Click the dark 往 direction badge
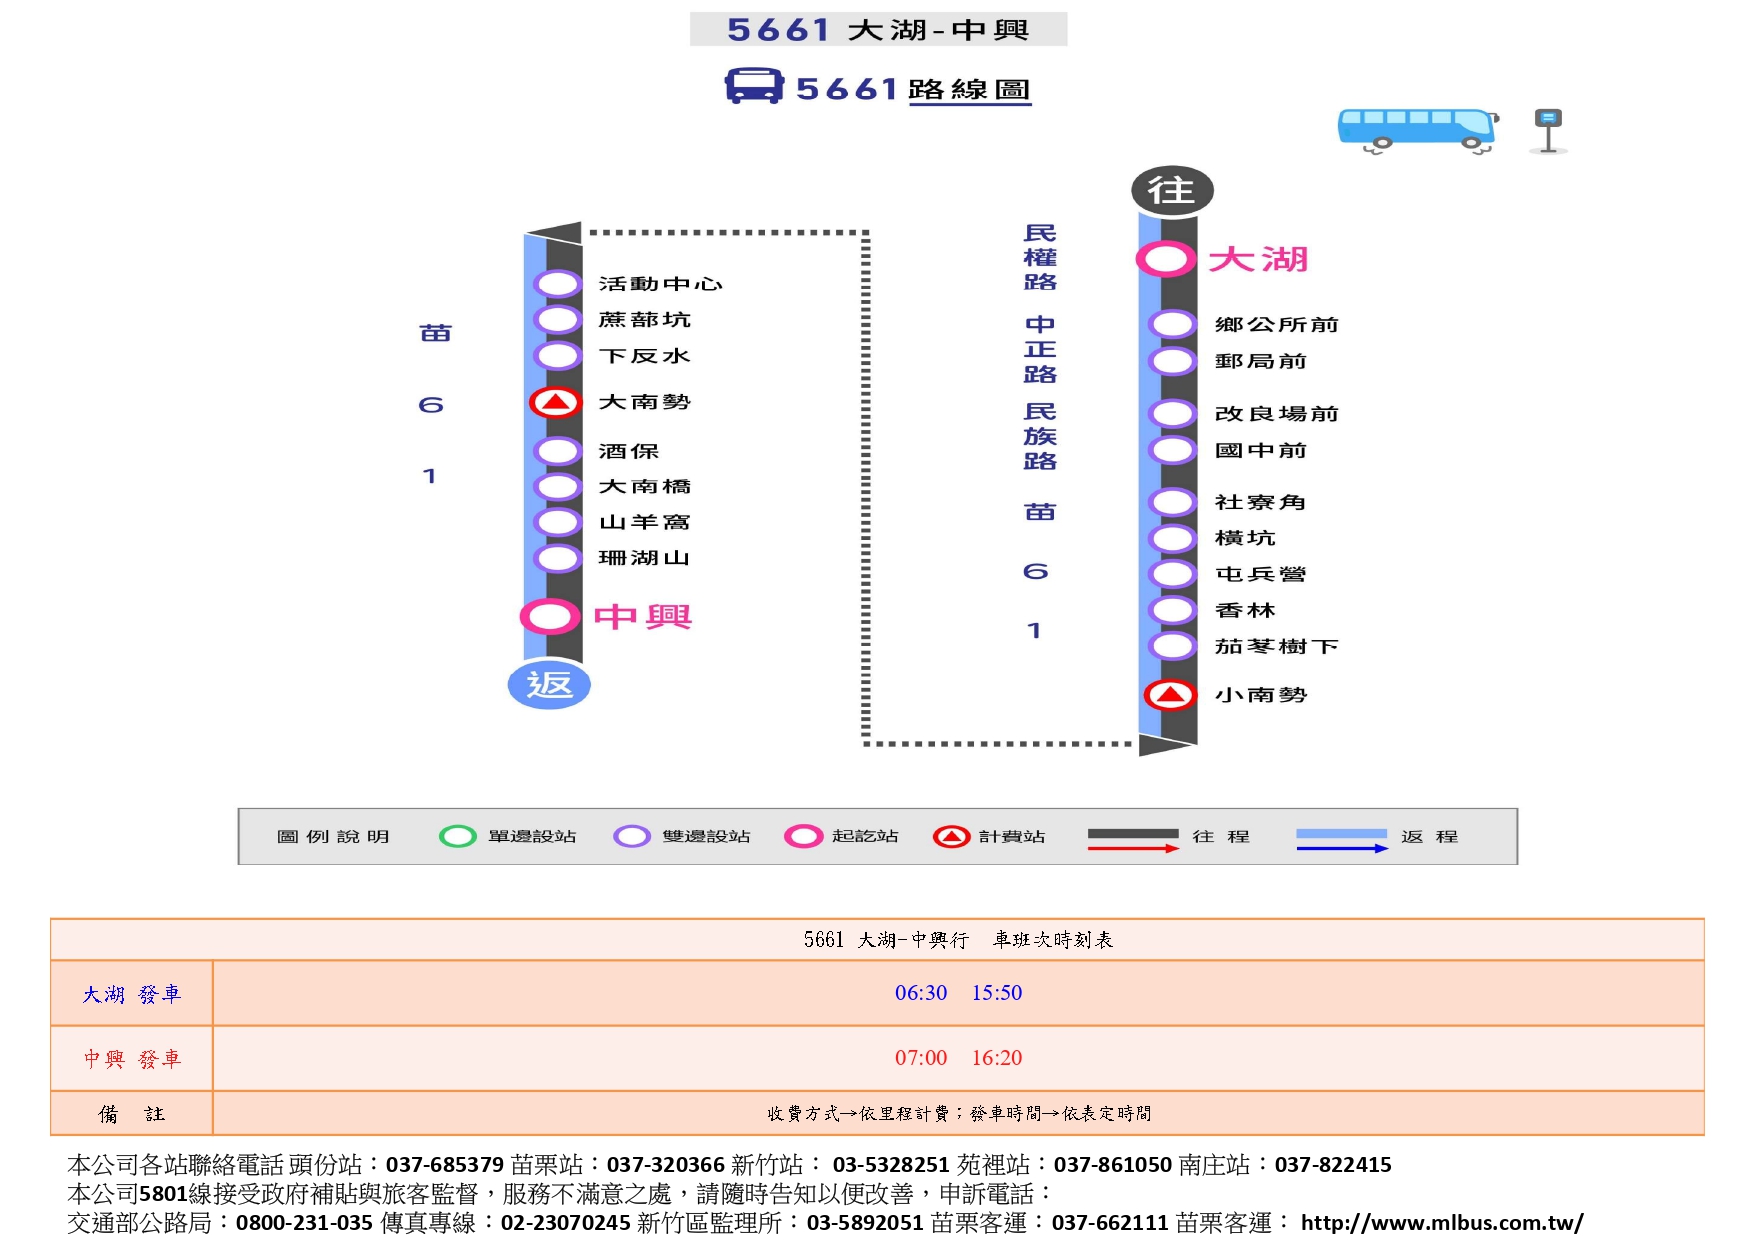This screenshot has width=1755, height=1241. 1172,190
